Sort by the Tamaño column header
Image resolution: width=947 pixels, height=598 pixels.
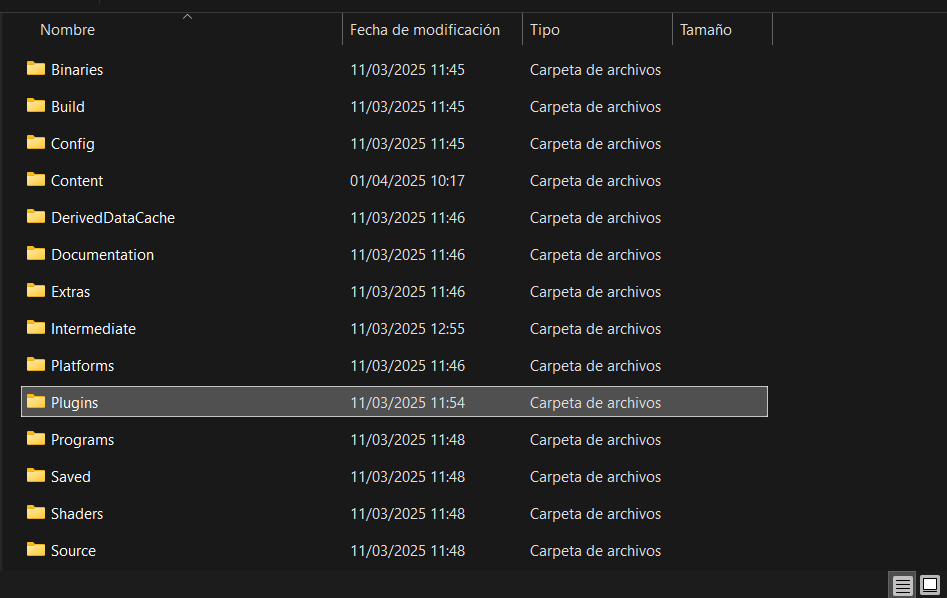[x=706, y=30]
